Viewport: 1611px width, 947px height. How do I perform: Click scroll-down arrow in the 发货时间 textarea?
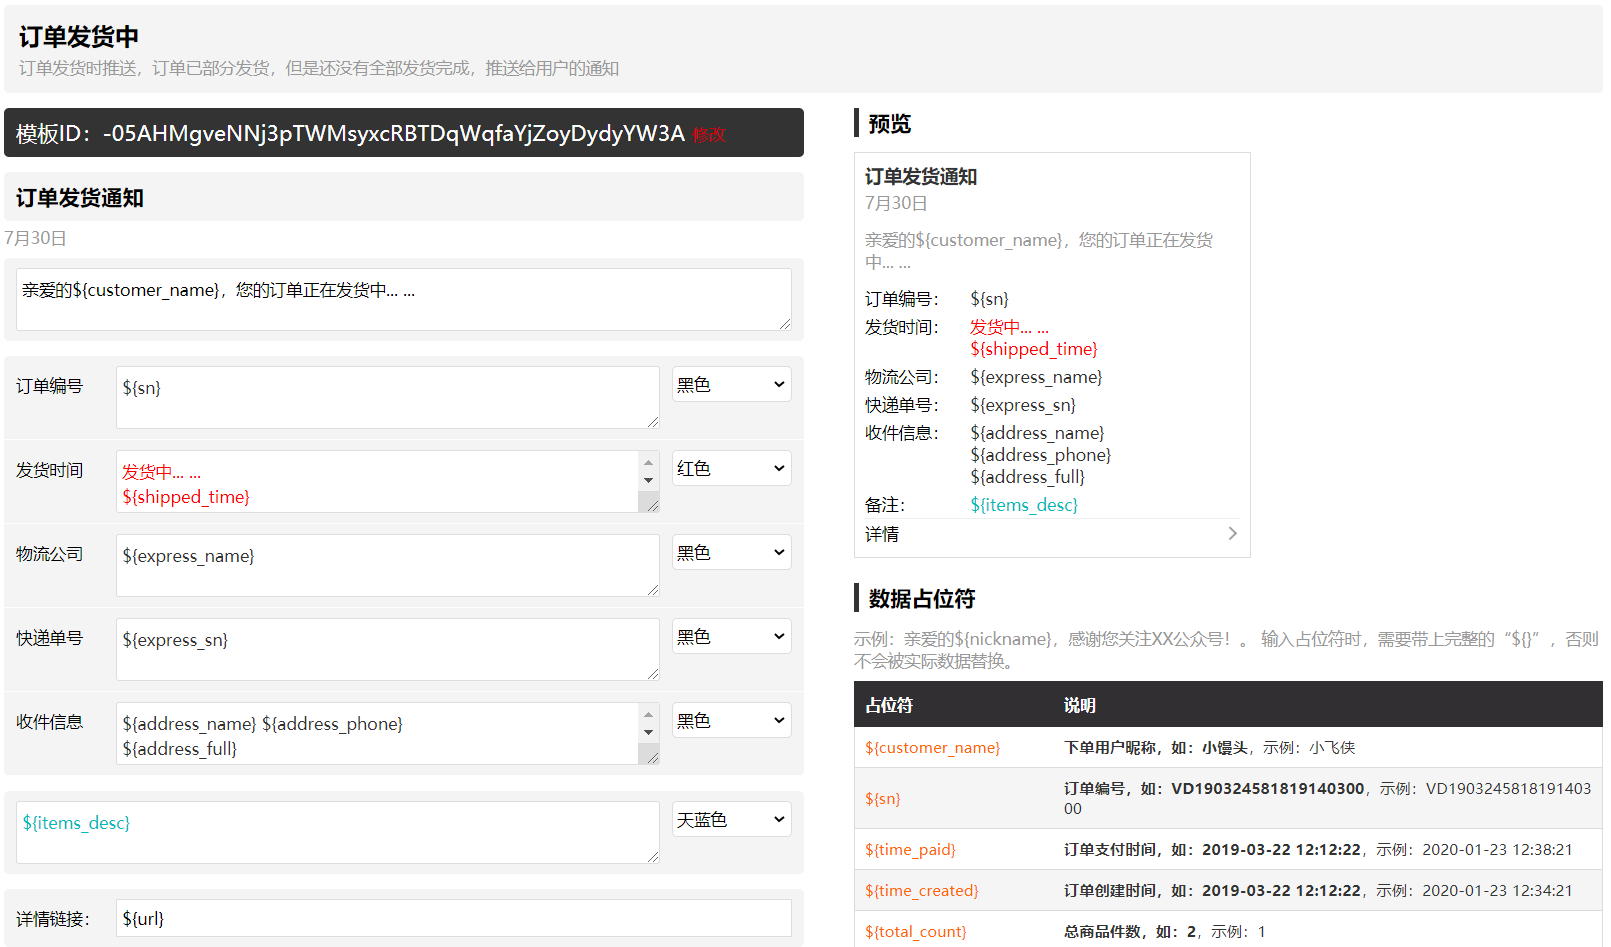648,481
